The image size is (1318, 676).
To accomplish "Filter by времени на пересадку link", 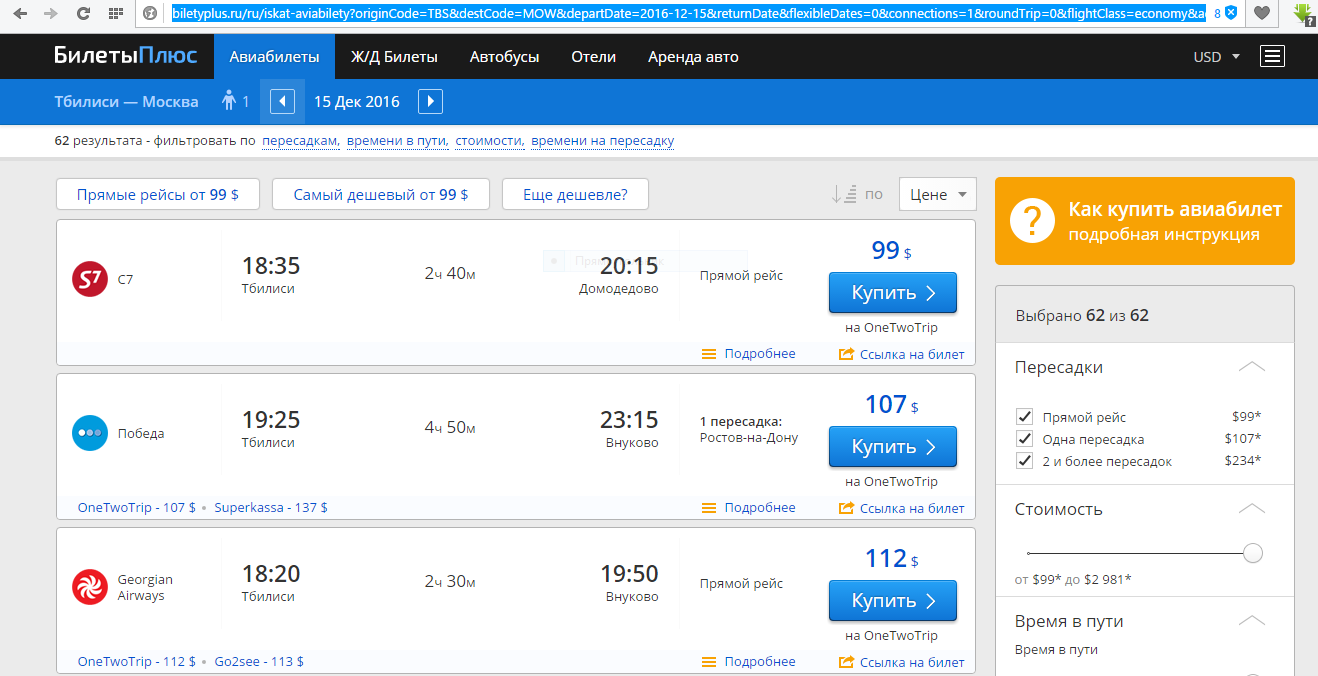I will [x=603, y=141].
